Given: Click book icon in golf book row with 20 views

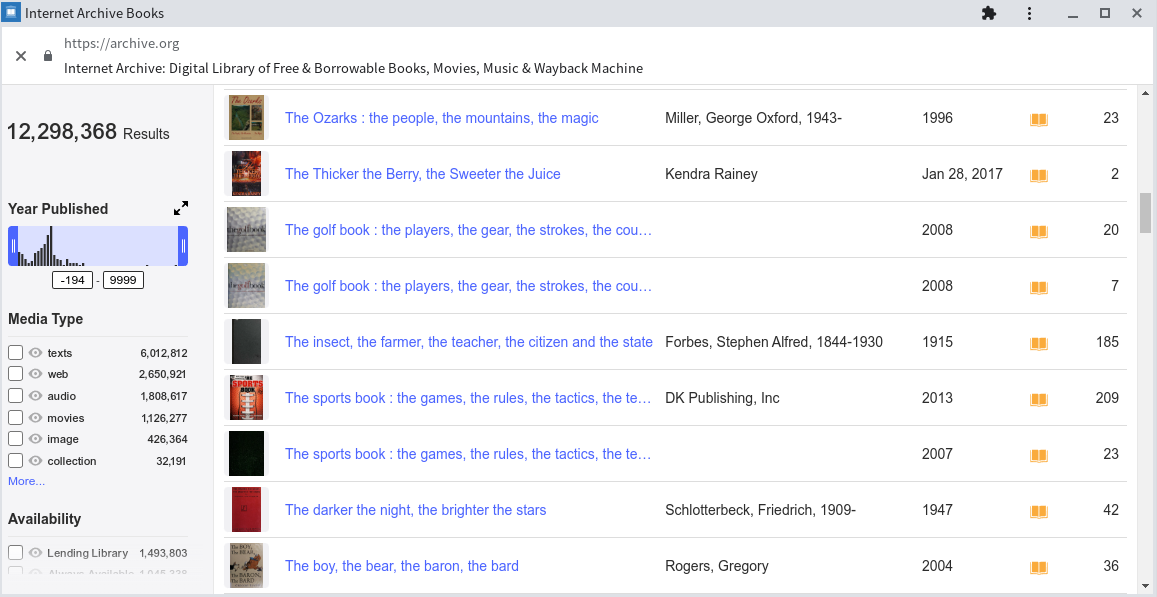Looking at the screenshot, I should pos(1039,231).
